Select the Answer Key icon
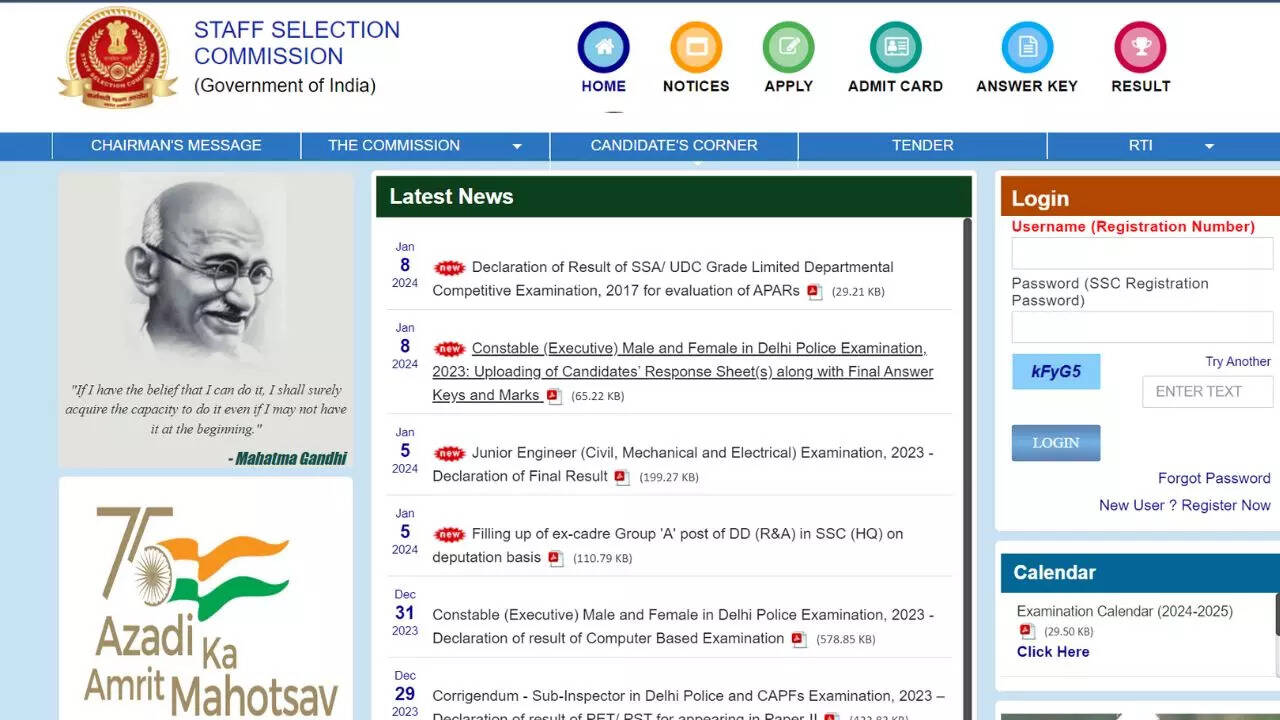1280x720 pixels. (1027, 47)
